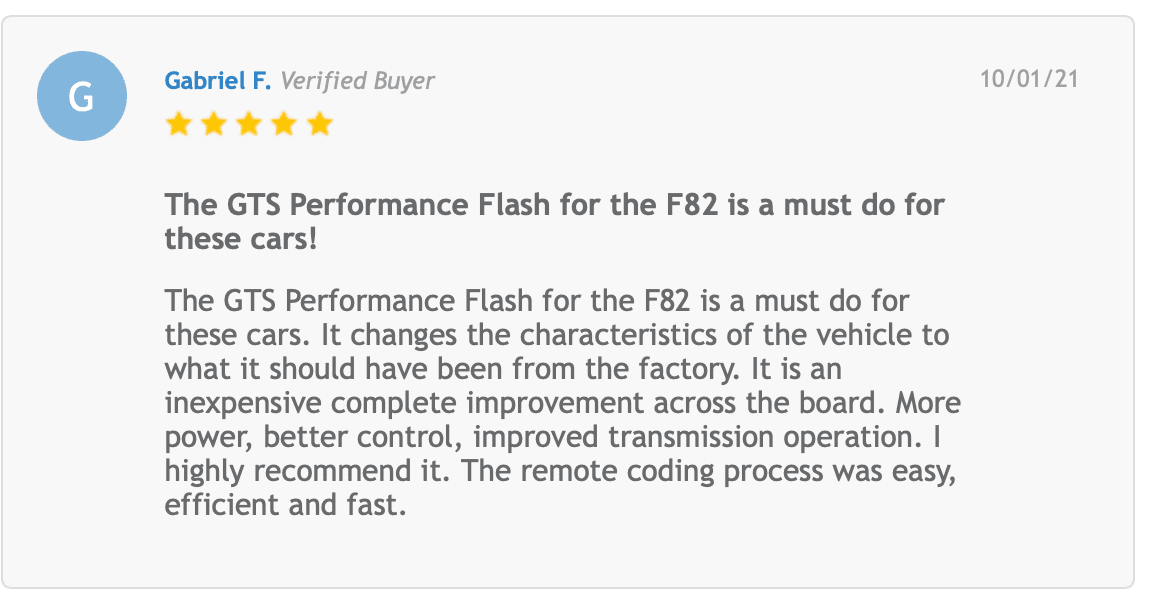Click the words 'these cars!' in title

point(241,238)
